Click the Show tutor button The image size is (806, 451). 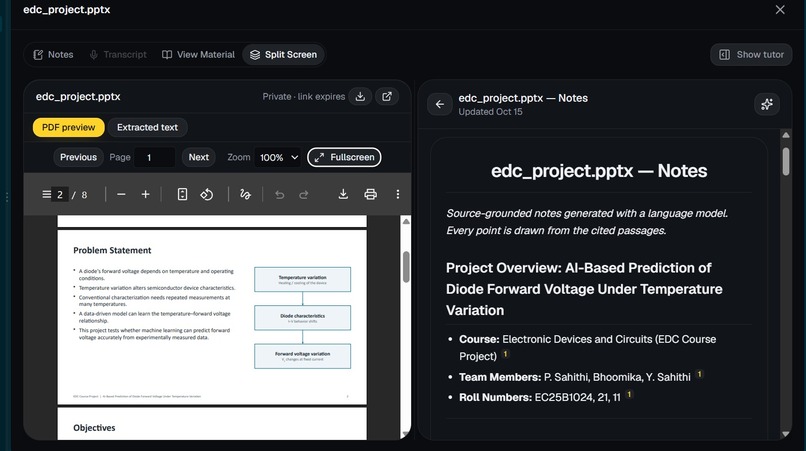click(x=751, y=55)
